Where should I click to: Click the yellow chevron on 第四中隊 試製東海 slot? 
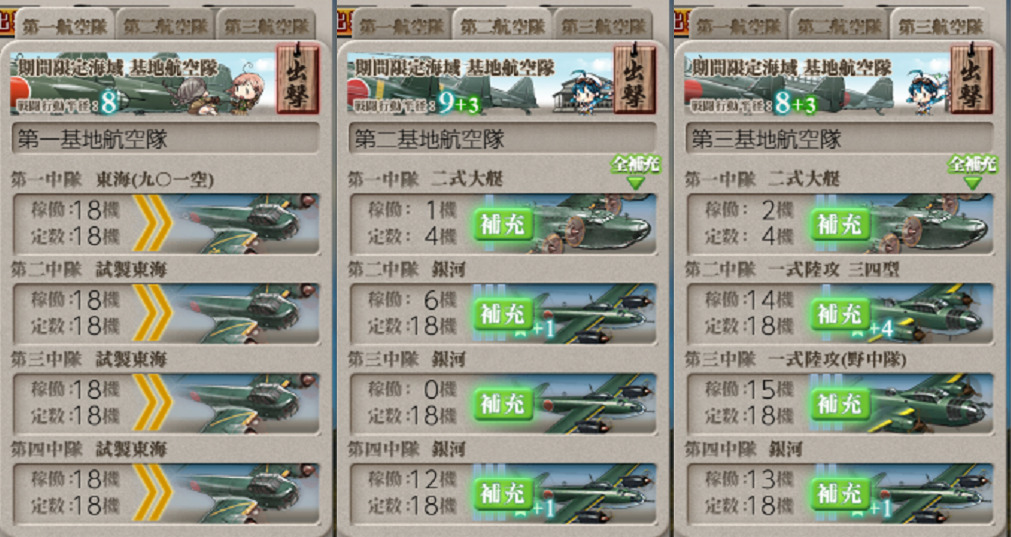153,493
